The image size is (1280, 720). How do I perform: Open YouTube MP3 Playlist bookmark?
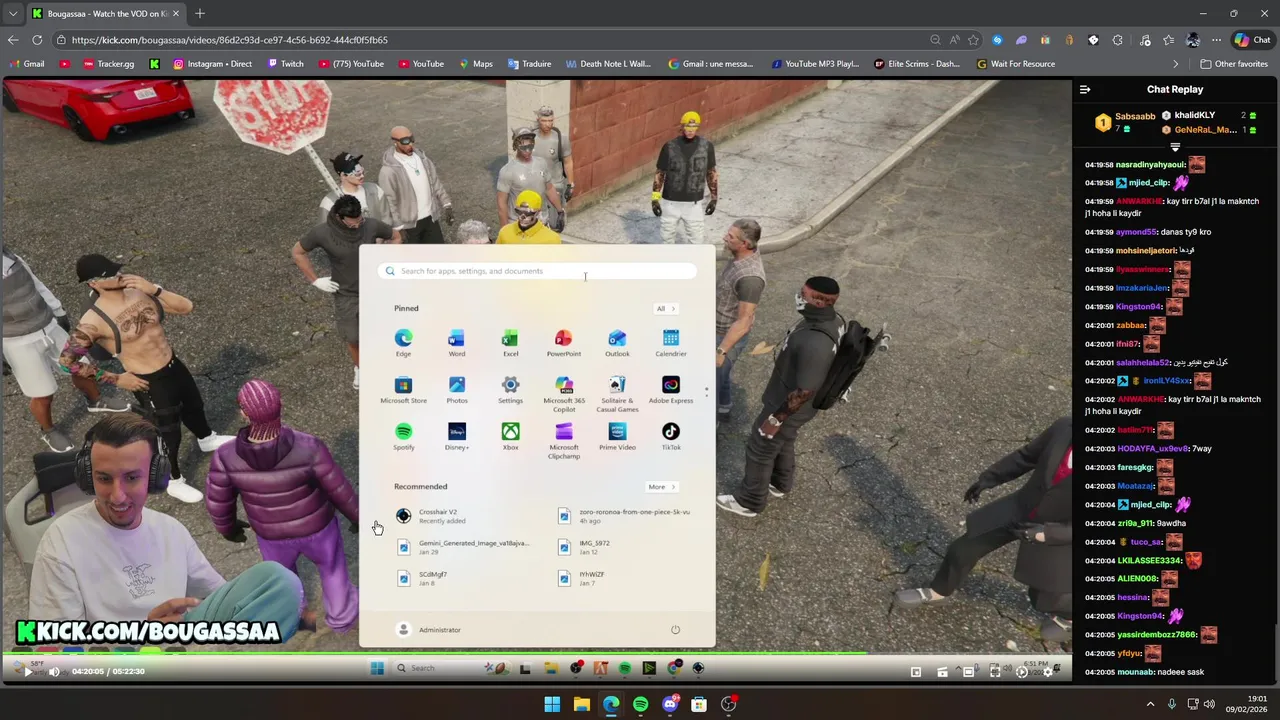coord(815,64)
